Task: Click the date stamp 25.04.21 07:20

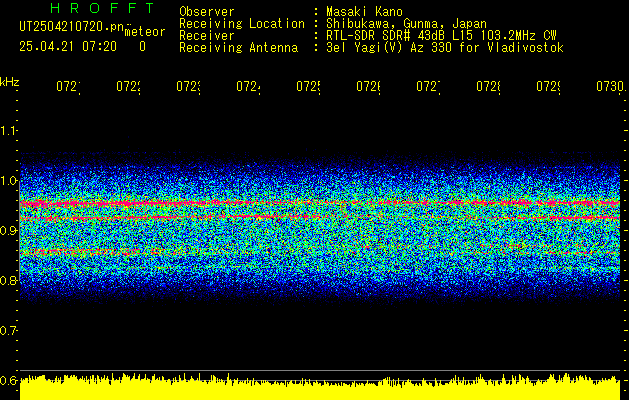Action: click(x=68, y=47)
